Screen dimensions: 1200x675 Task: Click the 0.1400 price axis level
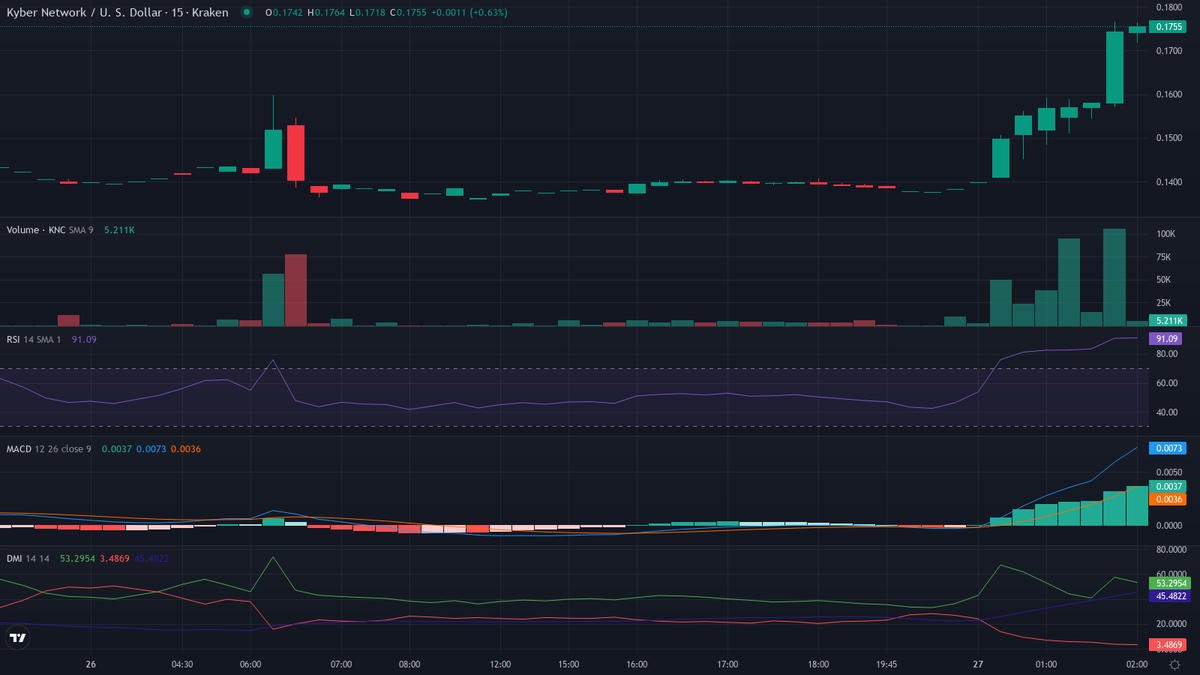pos(1168,182)
